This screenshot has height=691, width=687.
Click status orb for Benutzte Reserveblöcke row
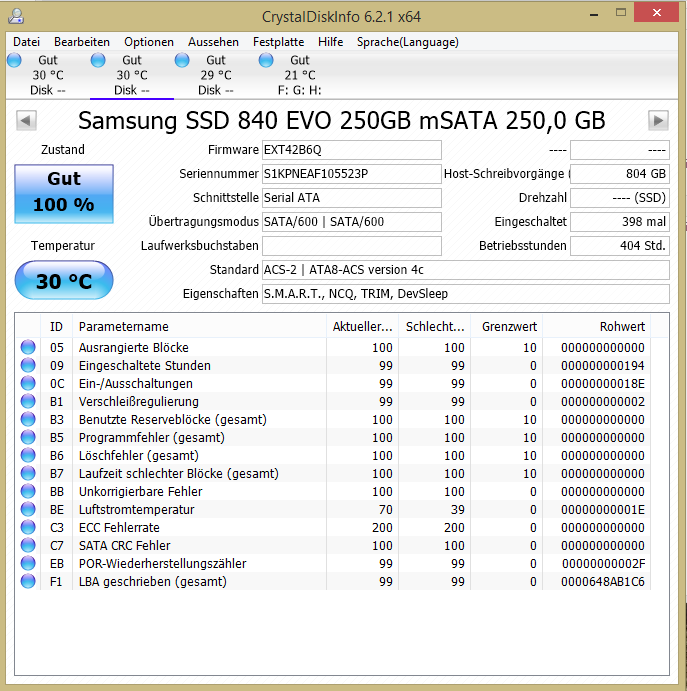coord(28,419)
